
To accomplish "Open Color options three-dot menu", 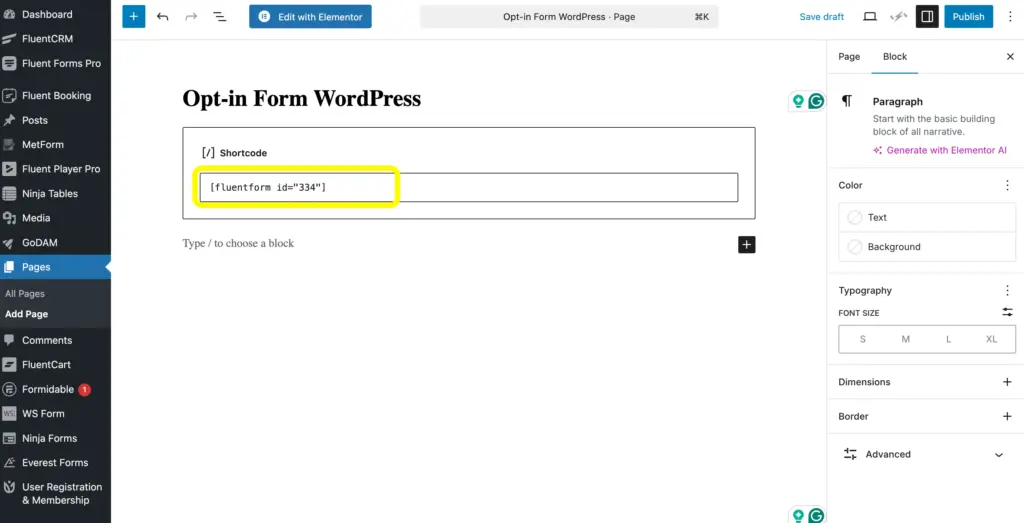I will pyautogui.click(x=1007, y=185).
